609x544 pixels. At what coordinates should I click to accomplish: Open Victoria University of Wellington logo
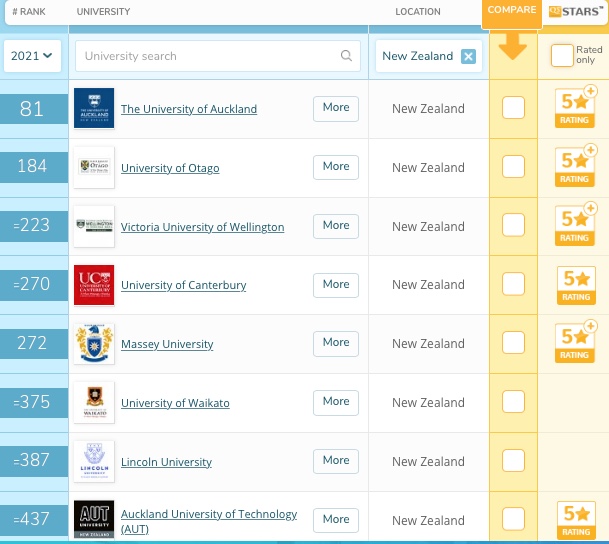[94, 226]
